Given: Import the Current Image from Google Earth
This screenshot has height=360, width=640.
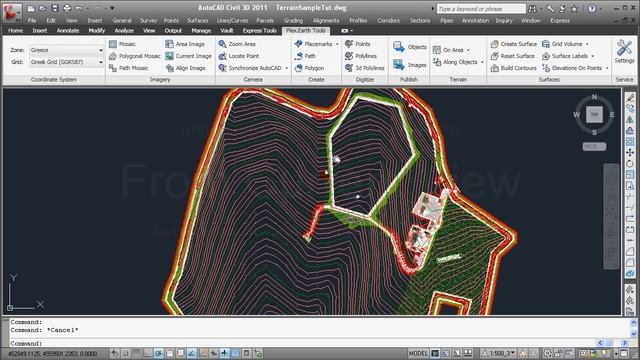Looking at the screenshot, I should point(189,56).
